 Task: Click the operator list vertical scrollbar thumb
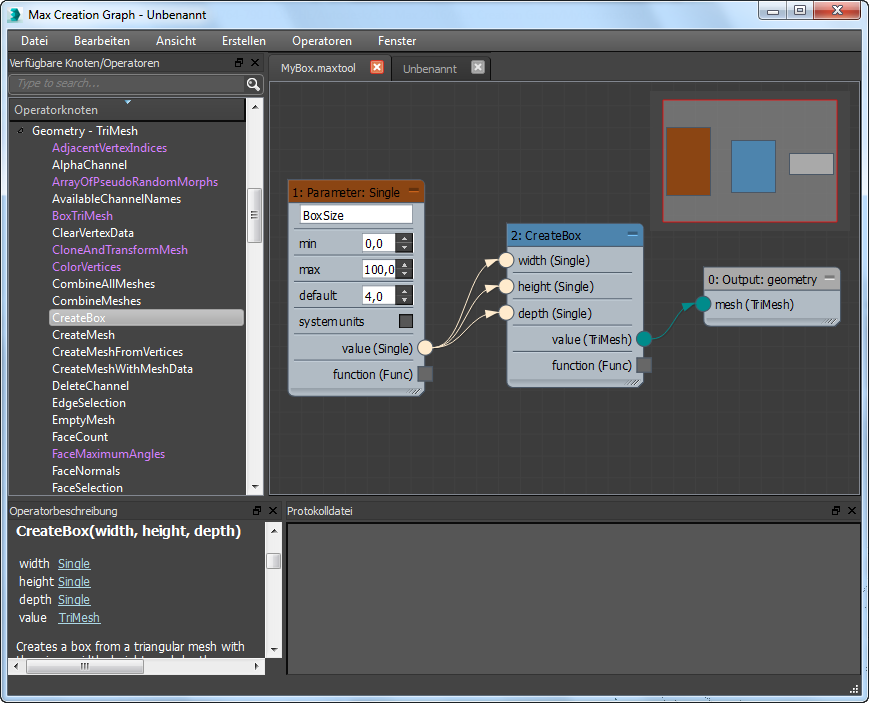pos(254,215)
